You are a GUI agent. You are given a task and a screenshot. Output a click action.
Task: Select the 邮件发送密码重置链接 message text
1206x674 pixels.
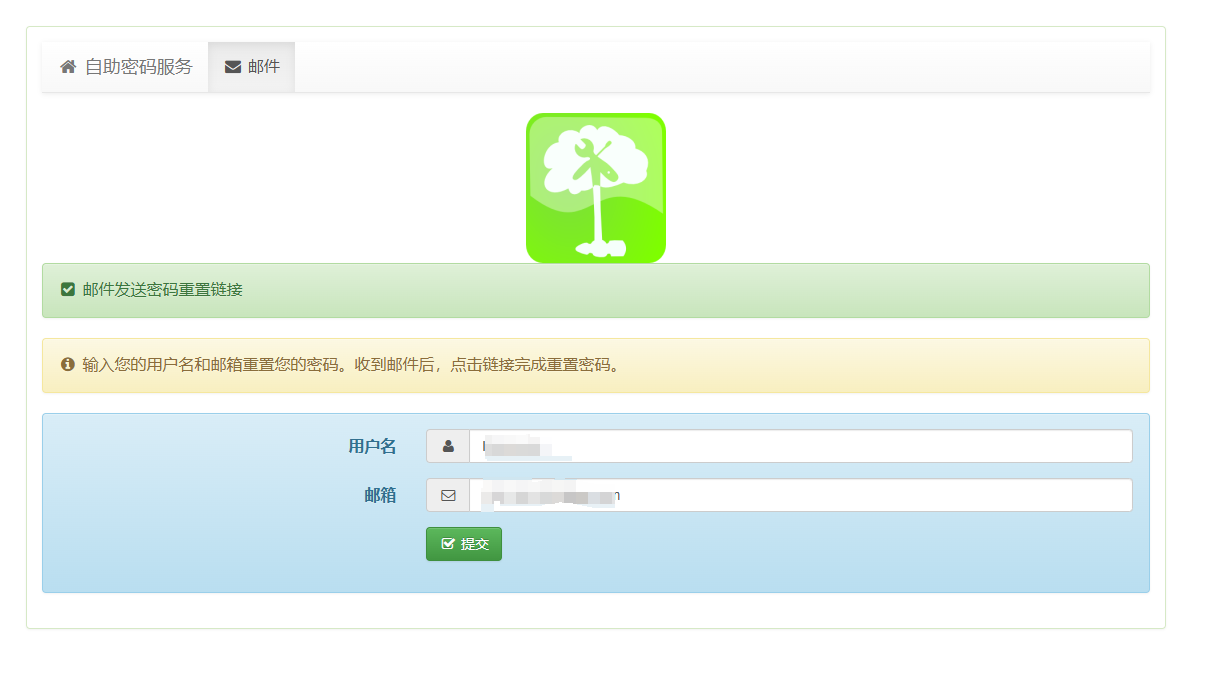pos(163,290)
